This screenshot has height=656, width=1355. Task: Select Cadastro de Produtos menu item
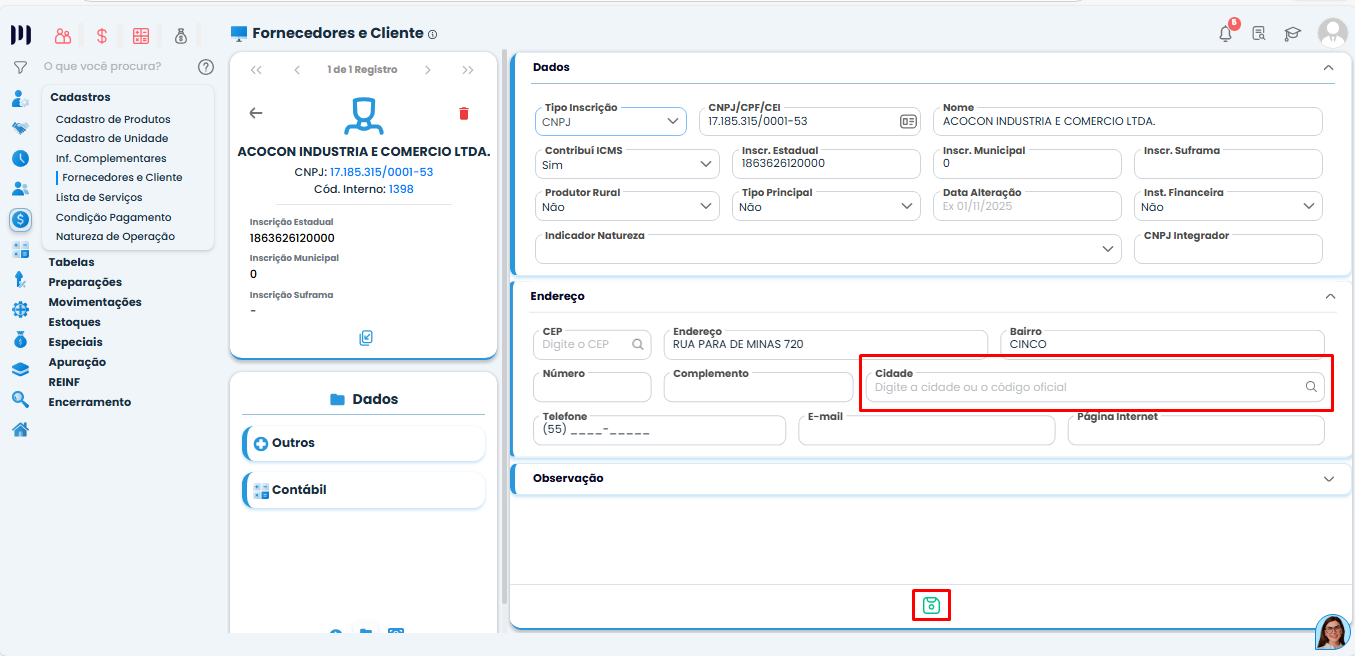tap(113, 119)
